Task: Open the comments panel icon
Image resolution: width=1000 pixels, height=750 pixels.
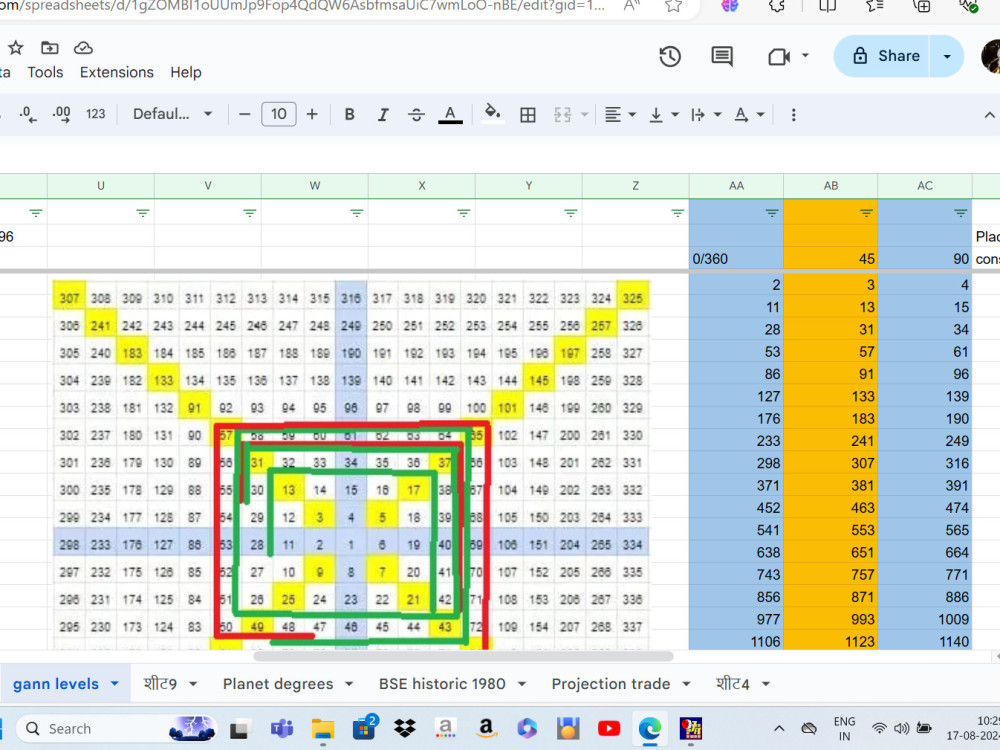Action: 722,57
